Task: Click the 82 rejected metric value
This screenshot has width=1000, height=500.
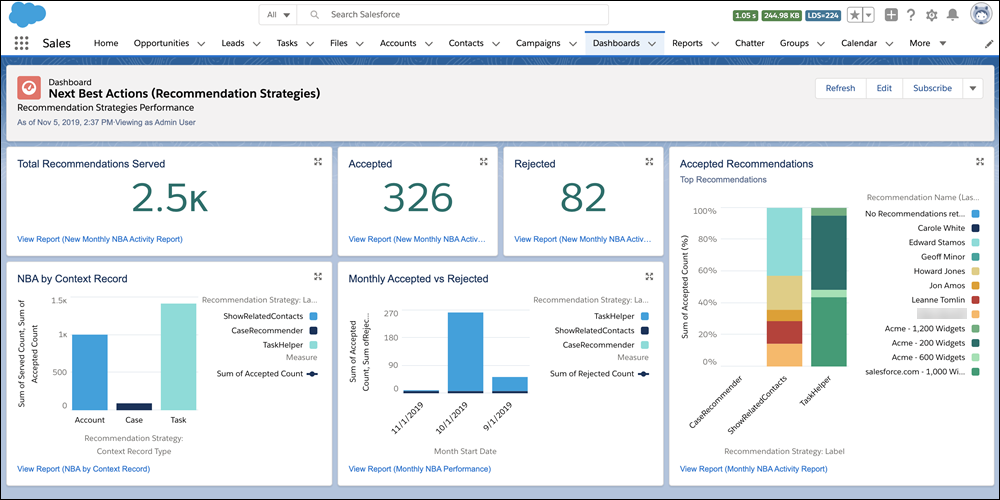Action: [x=584, y=198]
